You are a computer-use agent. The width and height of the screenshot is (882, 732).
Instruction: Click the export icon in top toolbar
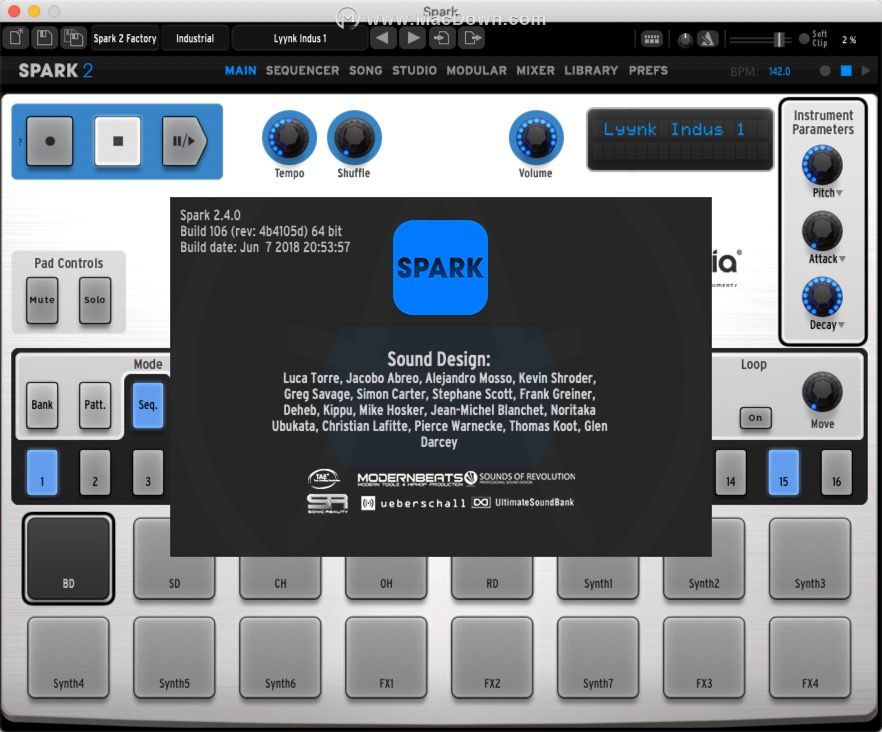pos(472,38)
